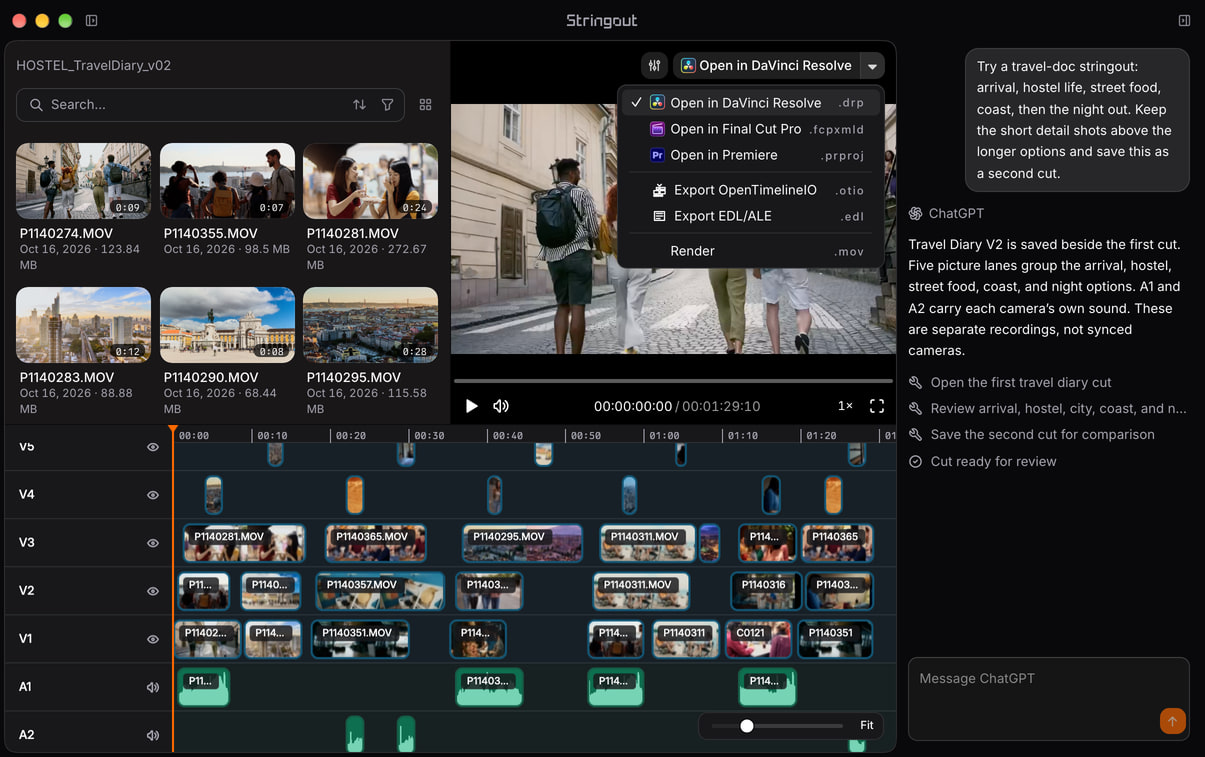Screen dimensions: 1205x757
Task: Select Export OpenTimelineIO
Action: (x=751, y=190)
